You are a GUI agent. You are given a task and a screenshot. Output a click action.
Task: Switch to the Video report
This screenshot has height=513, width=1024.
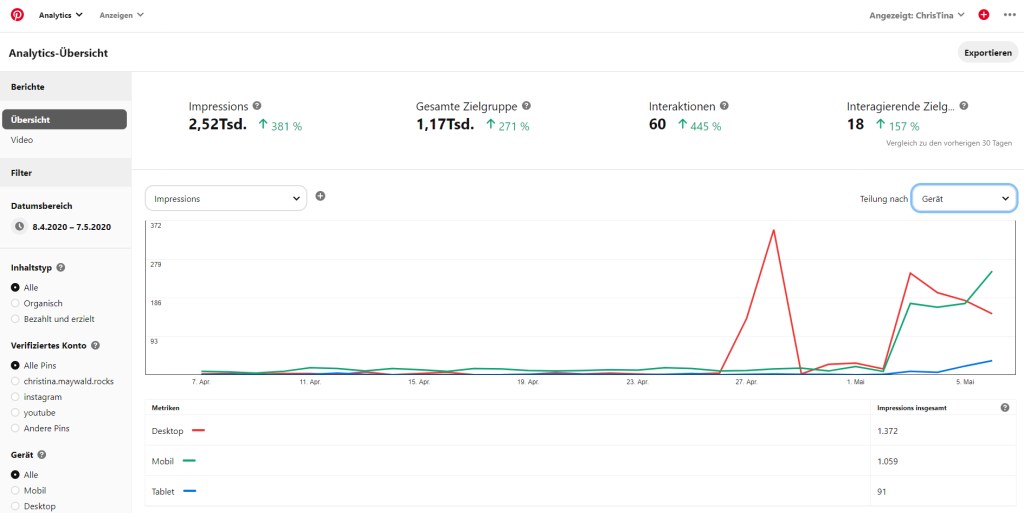pyautogui.click(x=22, y=140)
